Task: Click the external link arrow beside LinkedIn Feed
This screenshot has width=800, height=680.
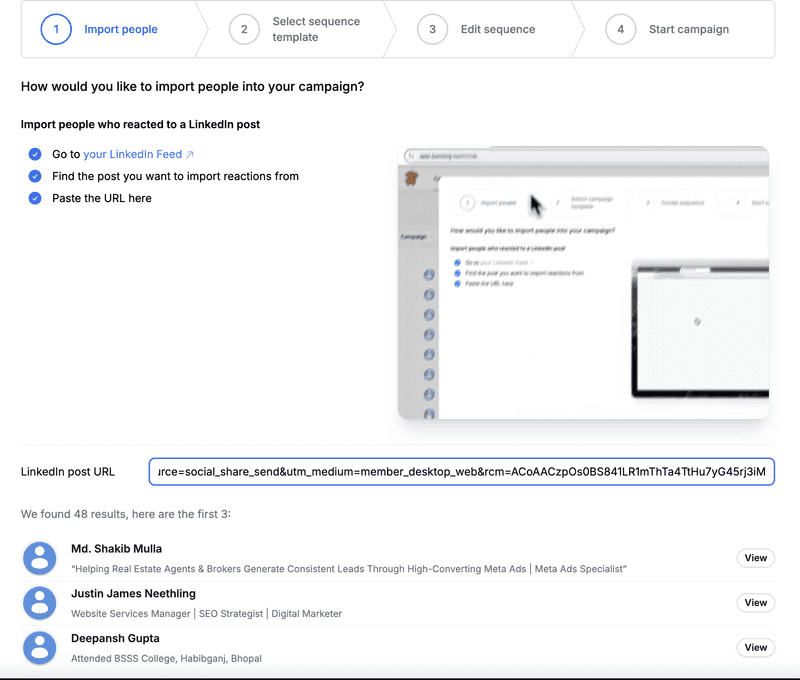Action: [x=190, y=155]
